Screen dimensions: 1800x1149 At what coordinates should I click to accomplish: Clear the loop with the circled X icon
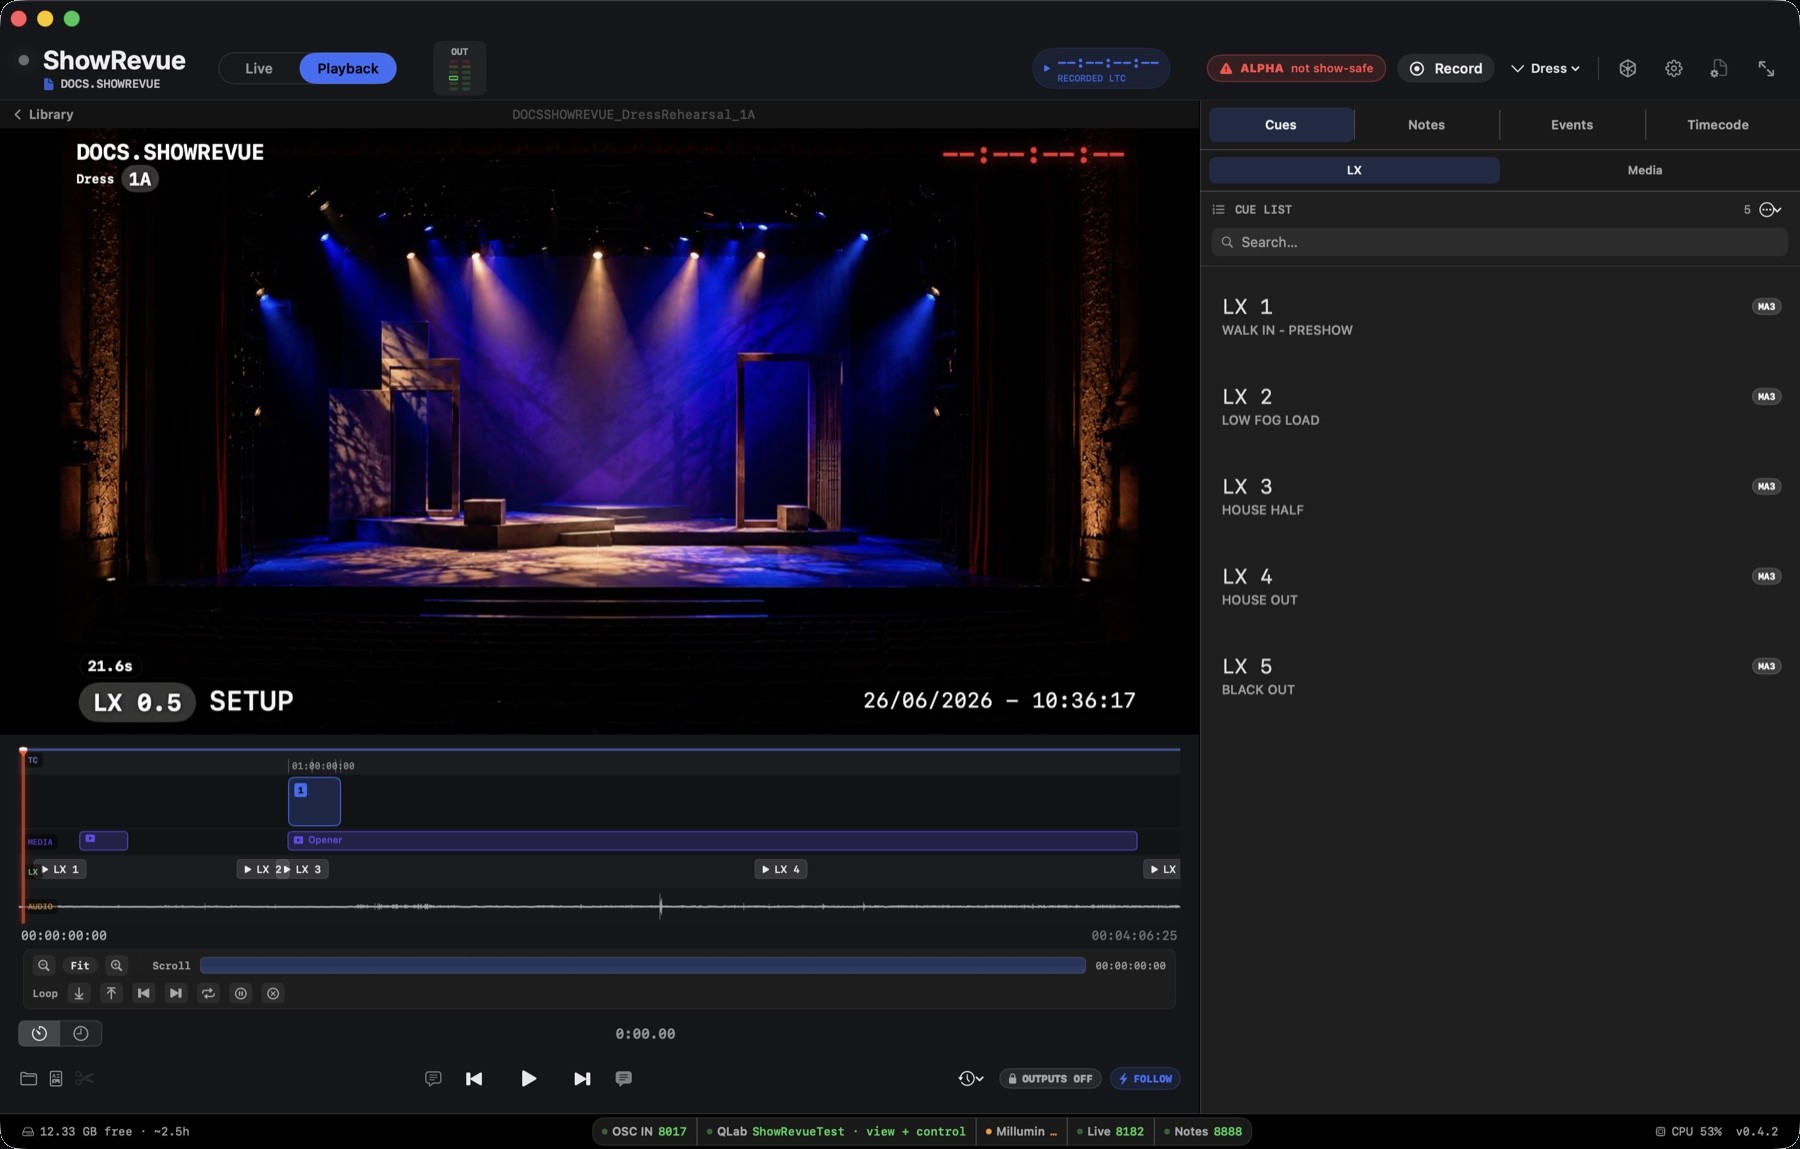(273, 993)
